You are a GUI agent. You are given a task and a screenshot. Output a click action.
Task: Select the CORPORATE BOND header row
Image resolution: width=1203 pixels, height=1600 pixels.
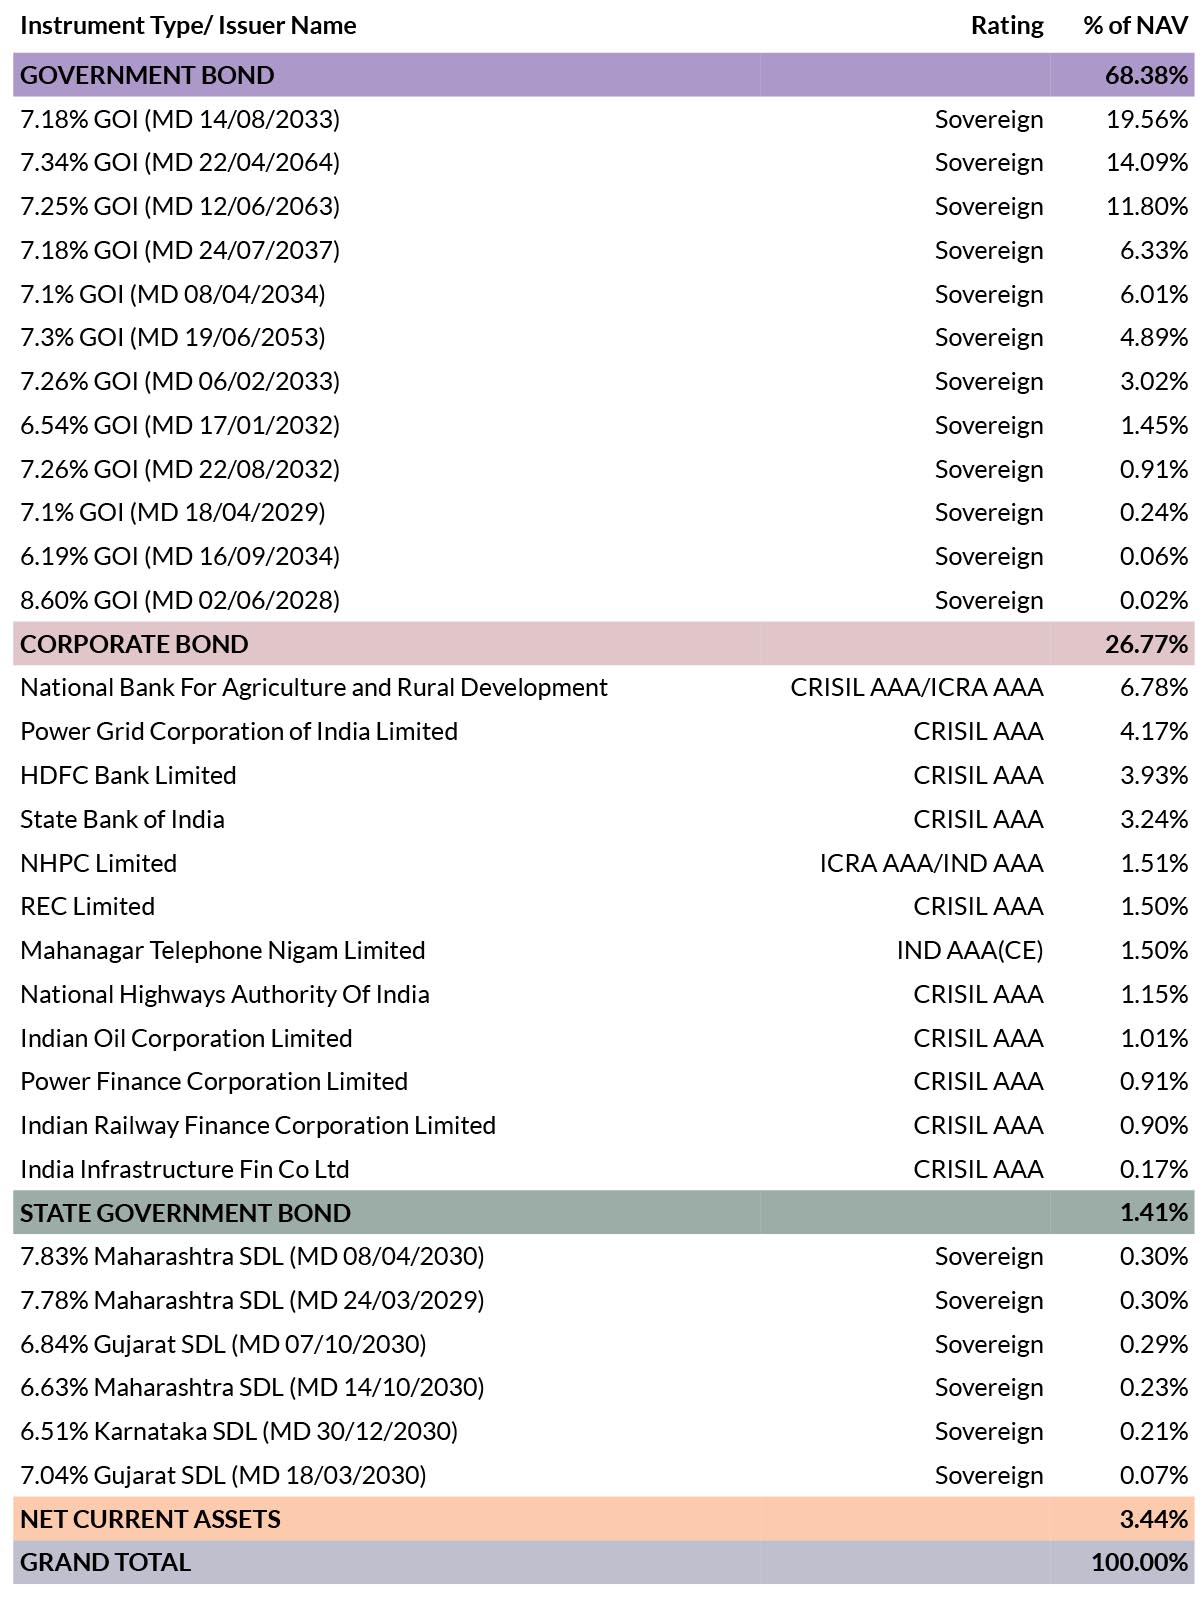click(x=134, y=644)
